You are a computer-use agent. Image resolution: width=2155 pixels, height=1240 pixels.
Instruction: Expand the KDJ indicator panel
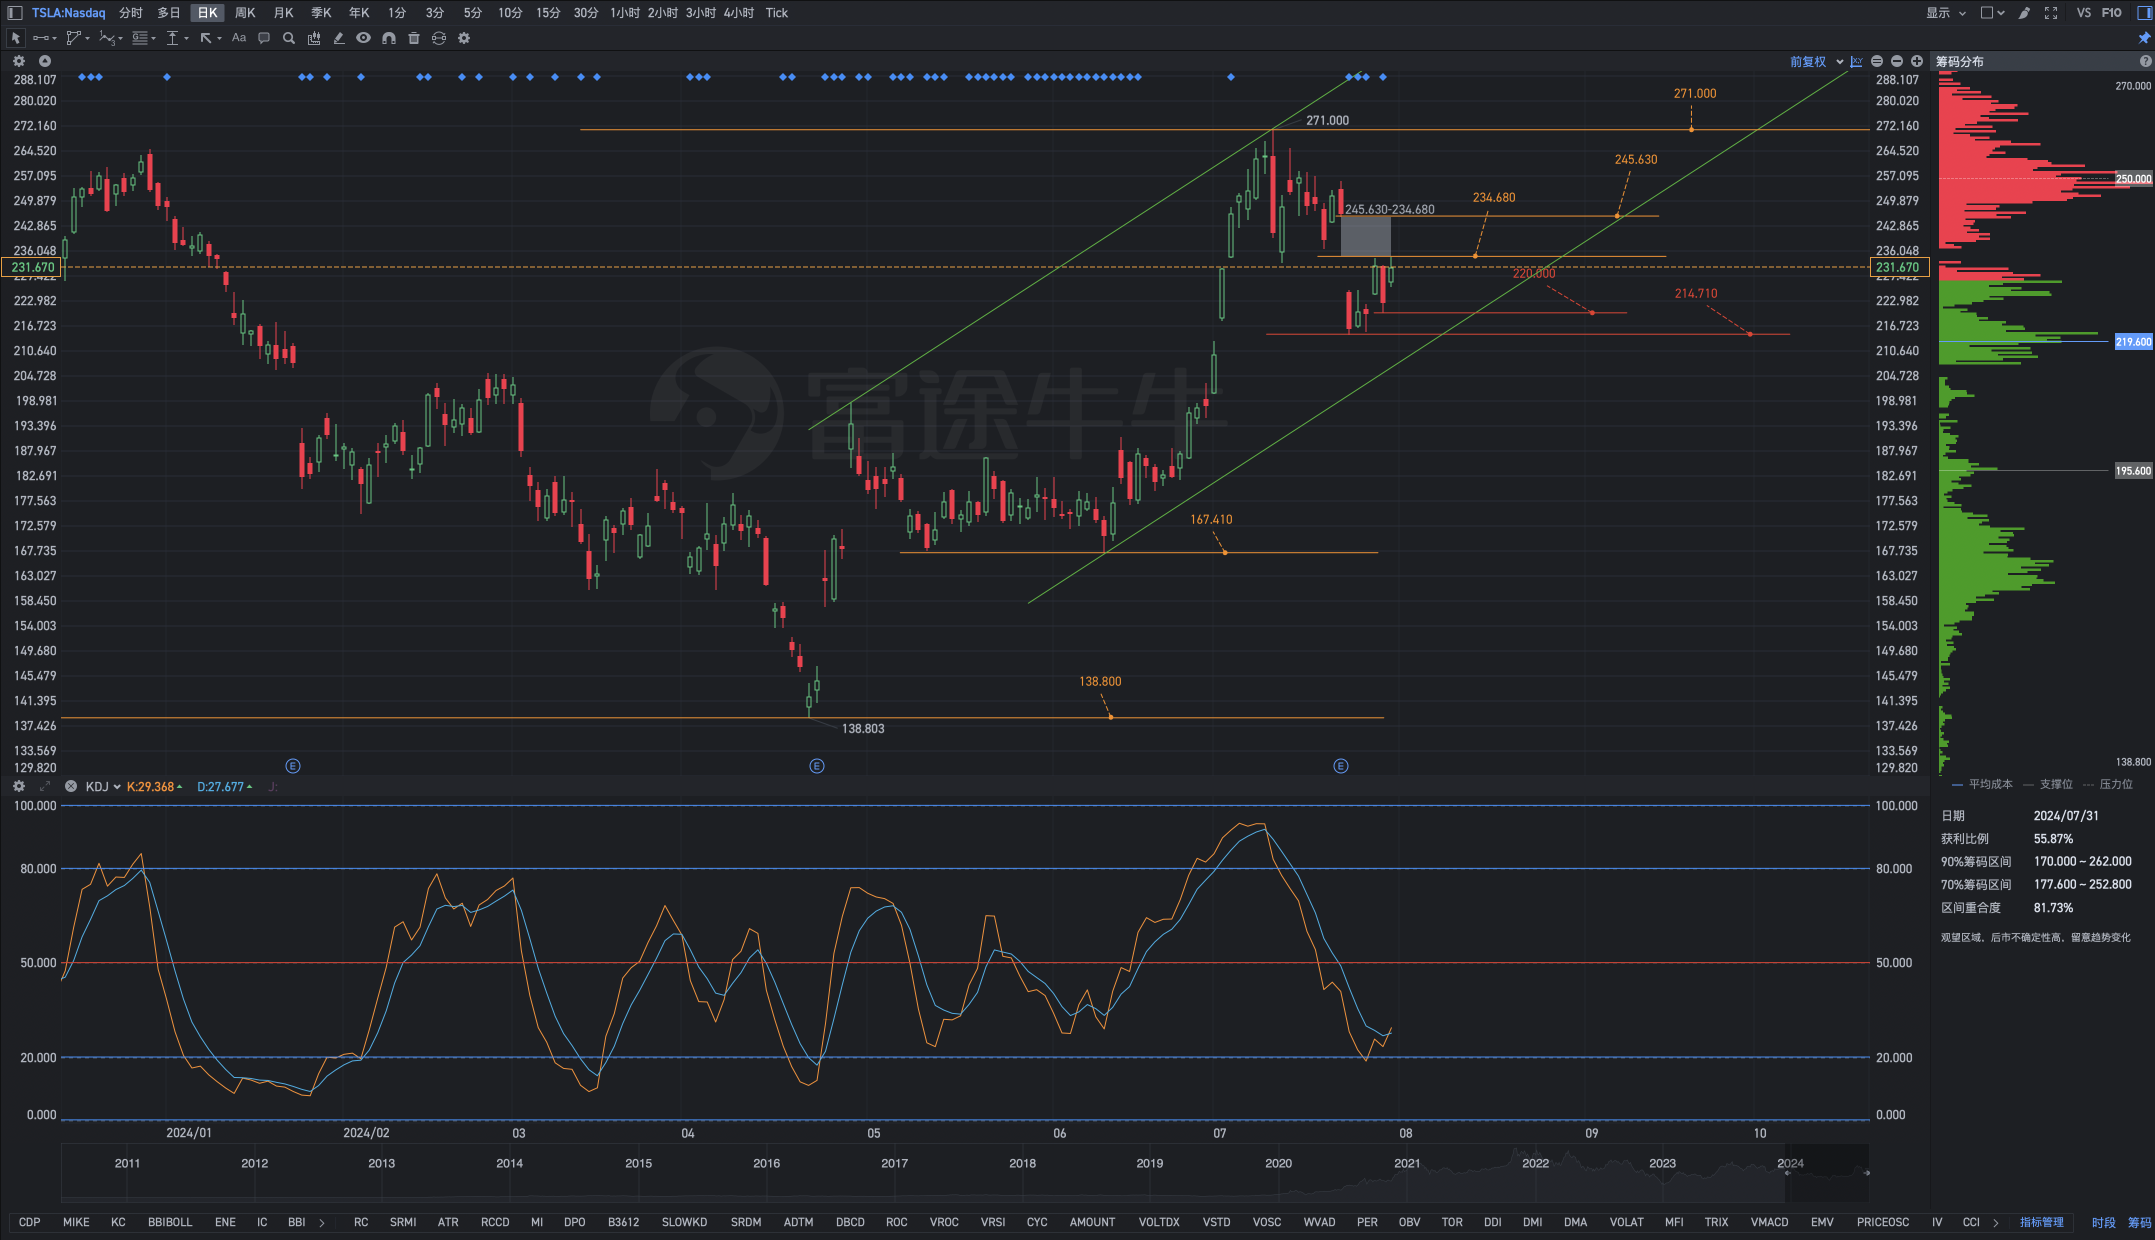pyautogui.click(x=45, y=786)
